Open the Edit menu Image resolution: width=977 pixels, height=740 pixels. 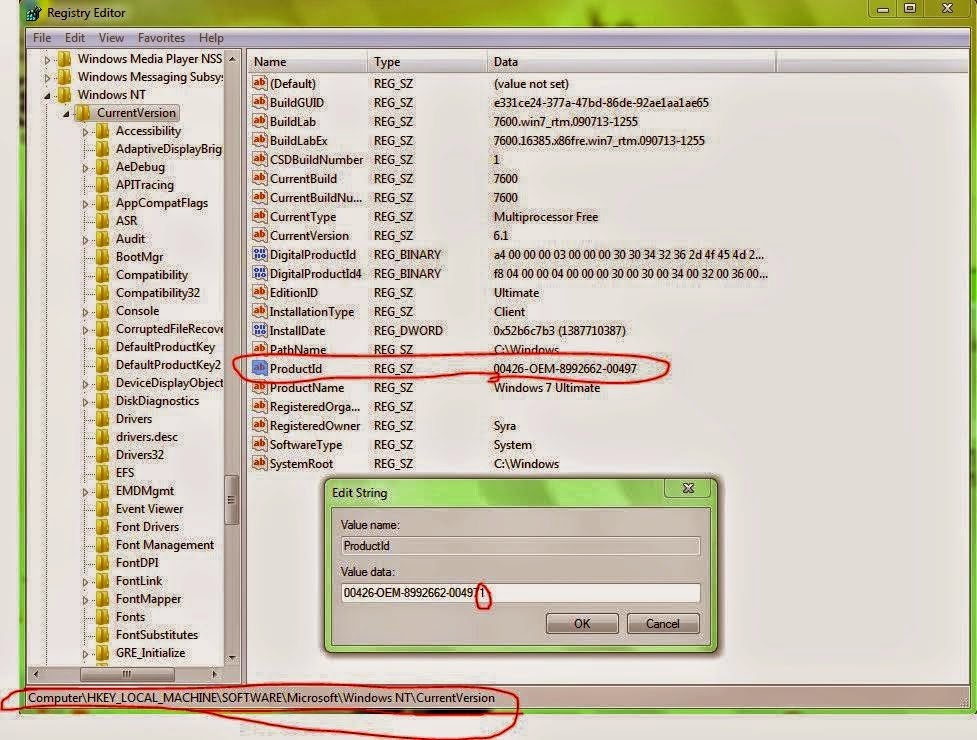(x=75, y=38)
